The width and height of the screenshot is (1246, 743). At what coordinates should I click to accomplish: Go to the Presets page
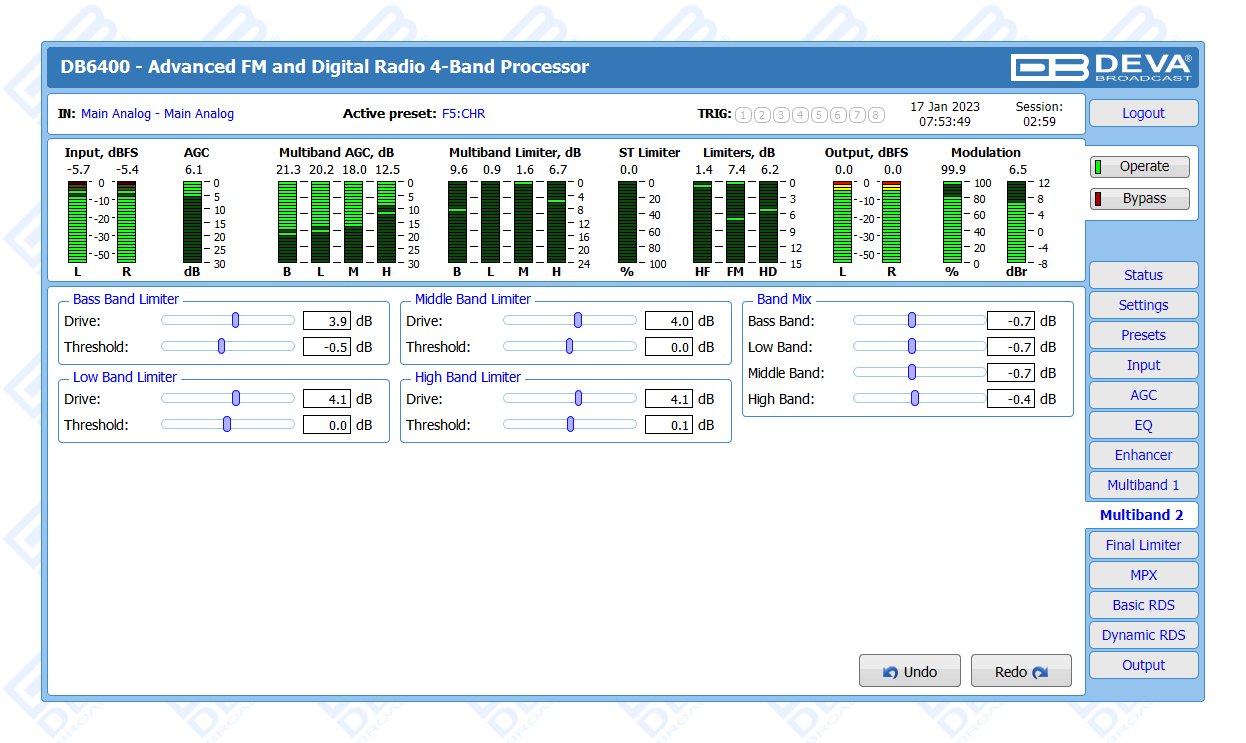(x=1143, y=335)
